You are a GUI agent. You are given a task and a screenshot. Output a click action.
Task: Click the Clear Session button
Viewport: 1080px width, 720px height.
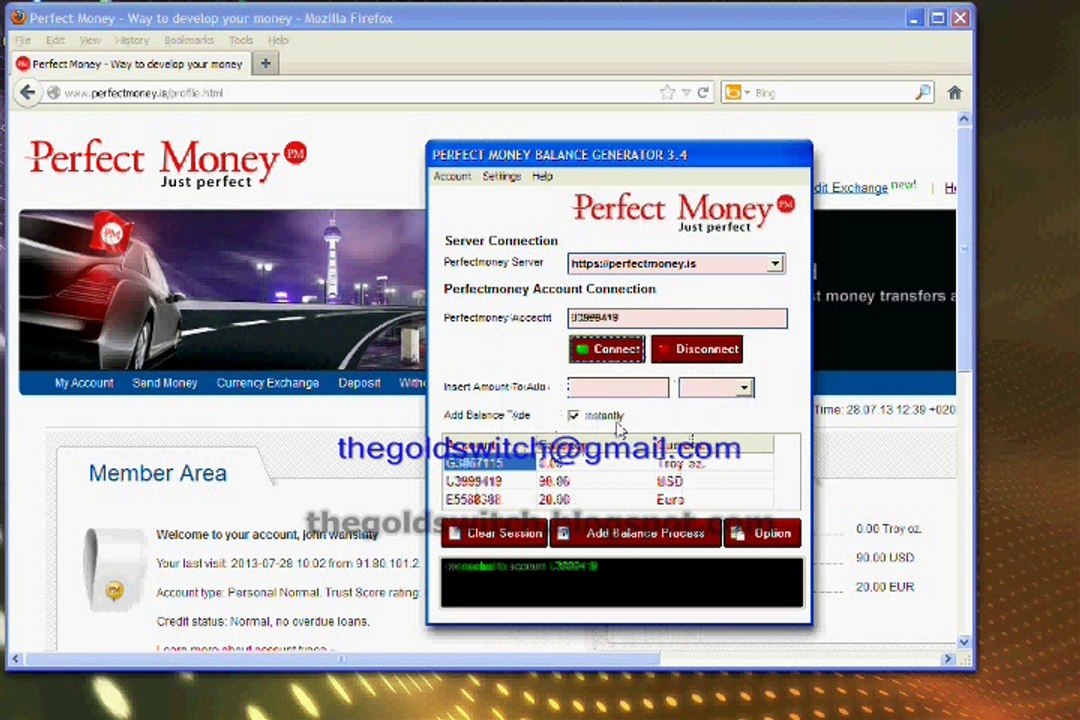coord(495,533)
